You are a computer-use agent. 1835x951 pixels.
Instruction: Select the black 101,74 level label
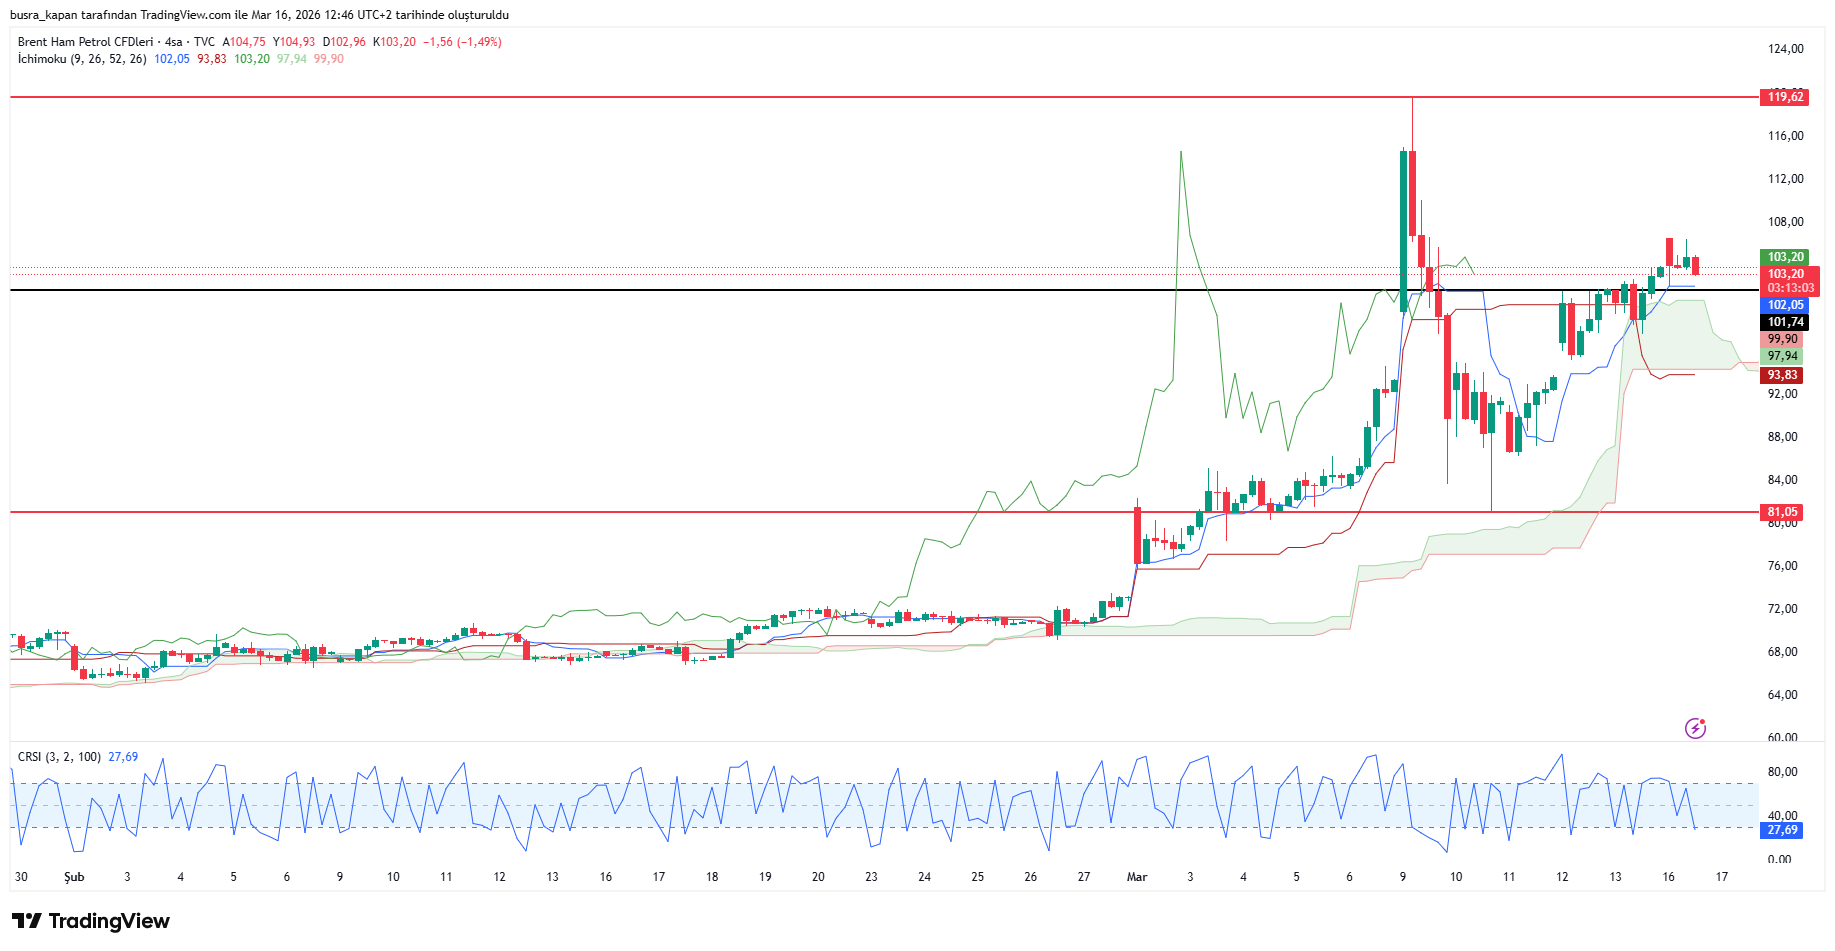(1785, 322)
